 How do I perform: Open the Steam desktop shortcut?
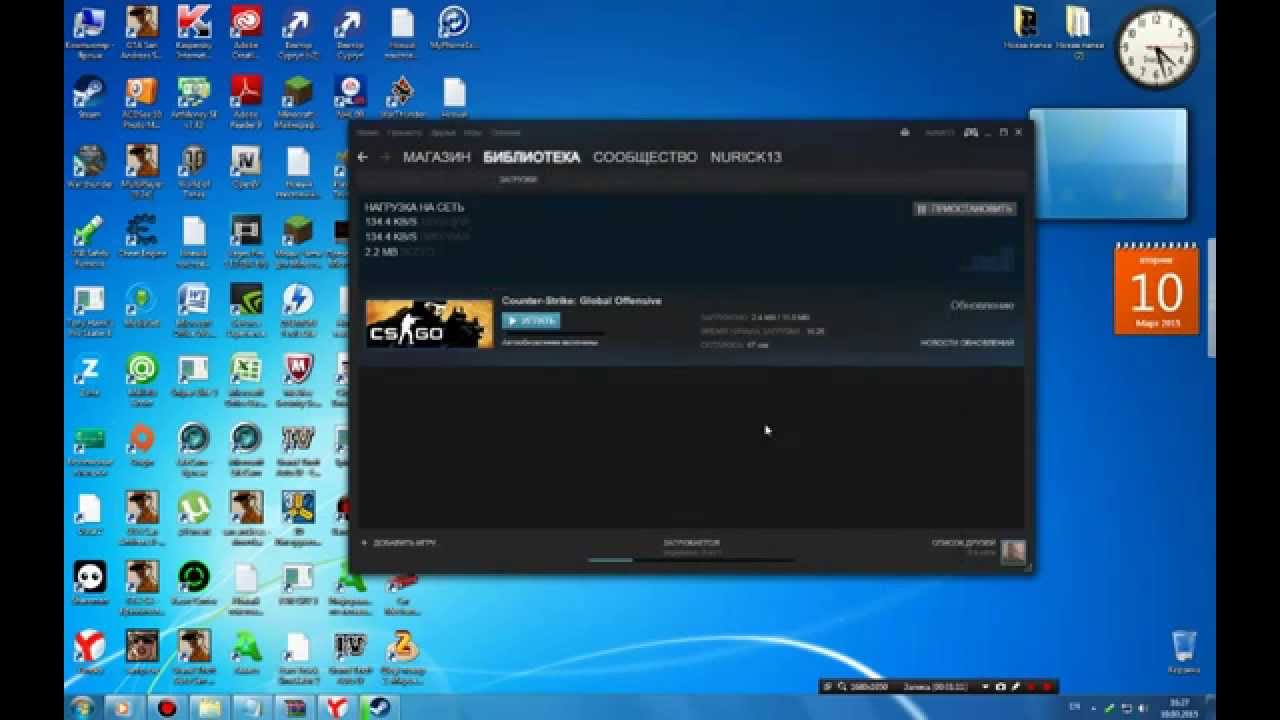89,98
